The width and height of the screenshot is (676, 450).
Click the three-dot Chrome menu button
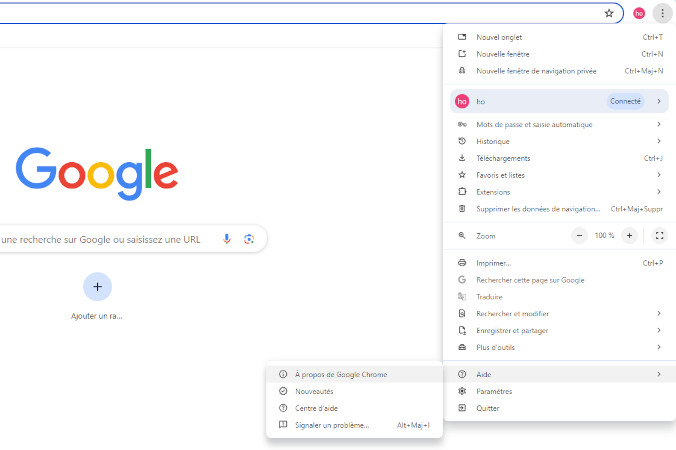click(x=663, y=13)
